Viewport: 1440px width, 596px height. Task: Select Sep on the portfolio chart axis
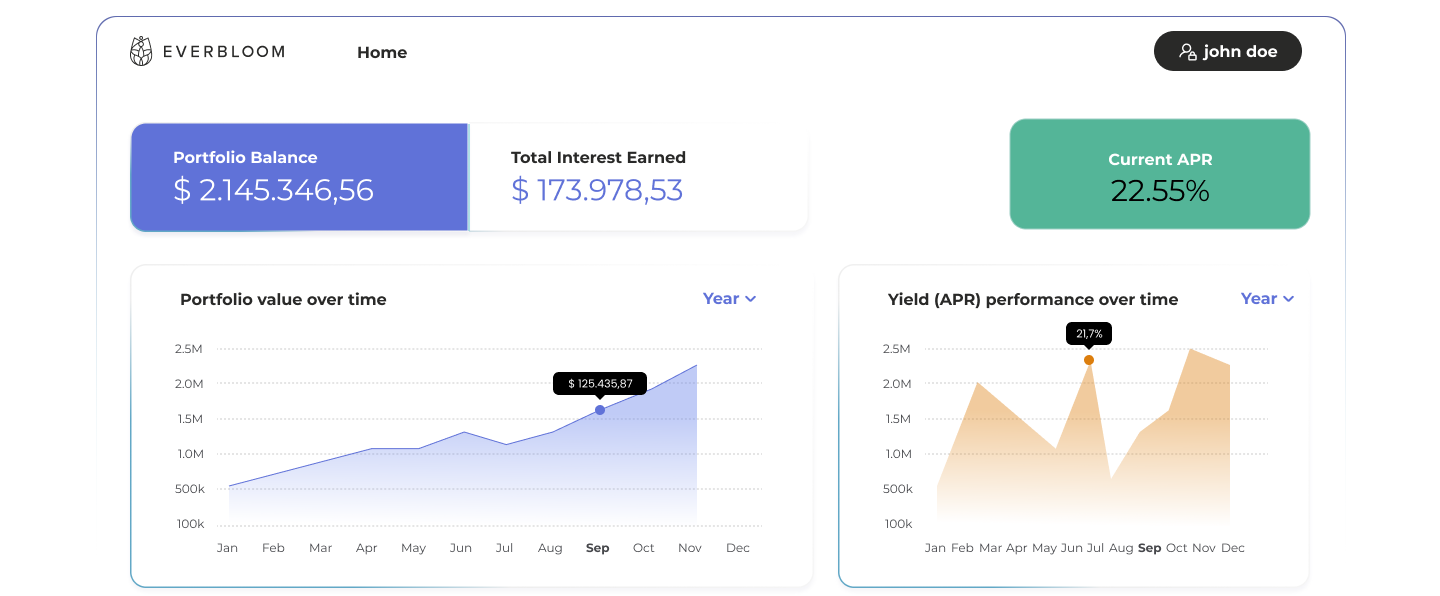coord(597,548)
